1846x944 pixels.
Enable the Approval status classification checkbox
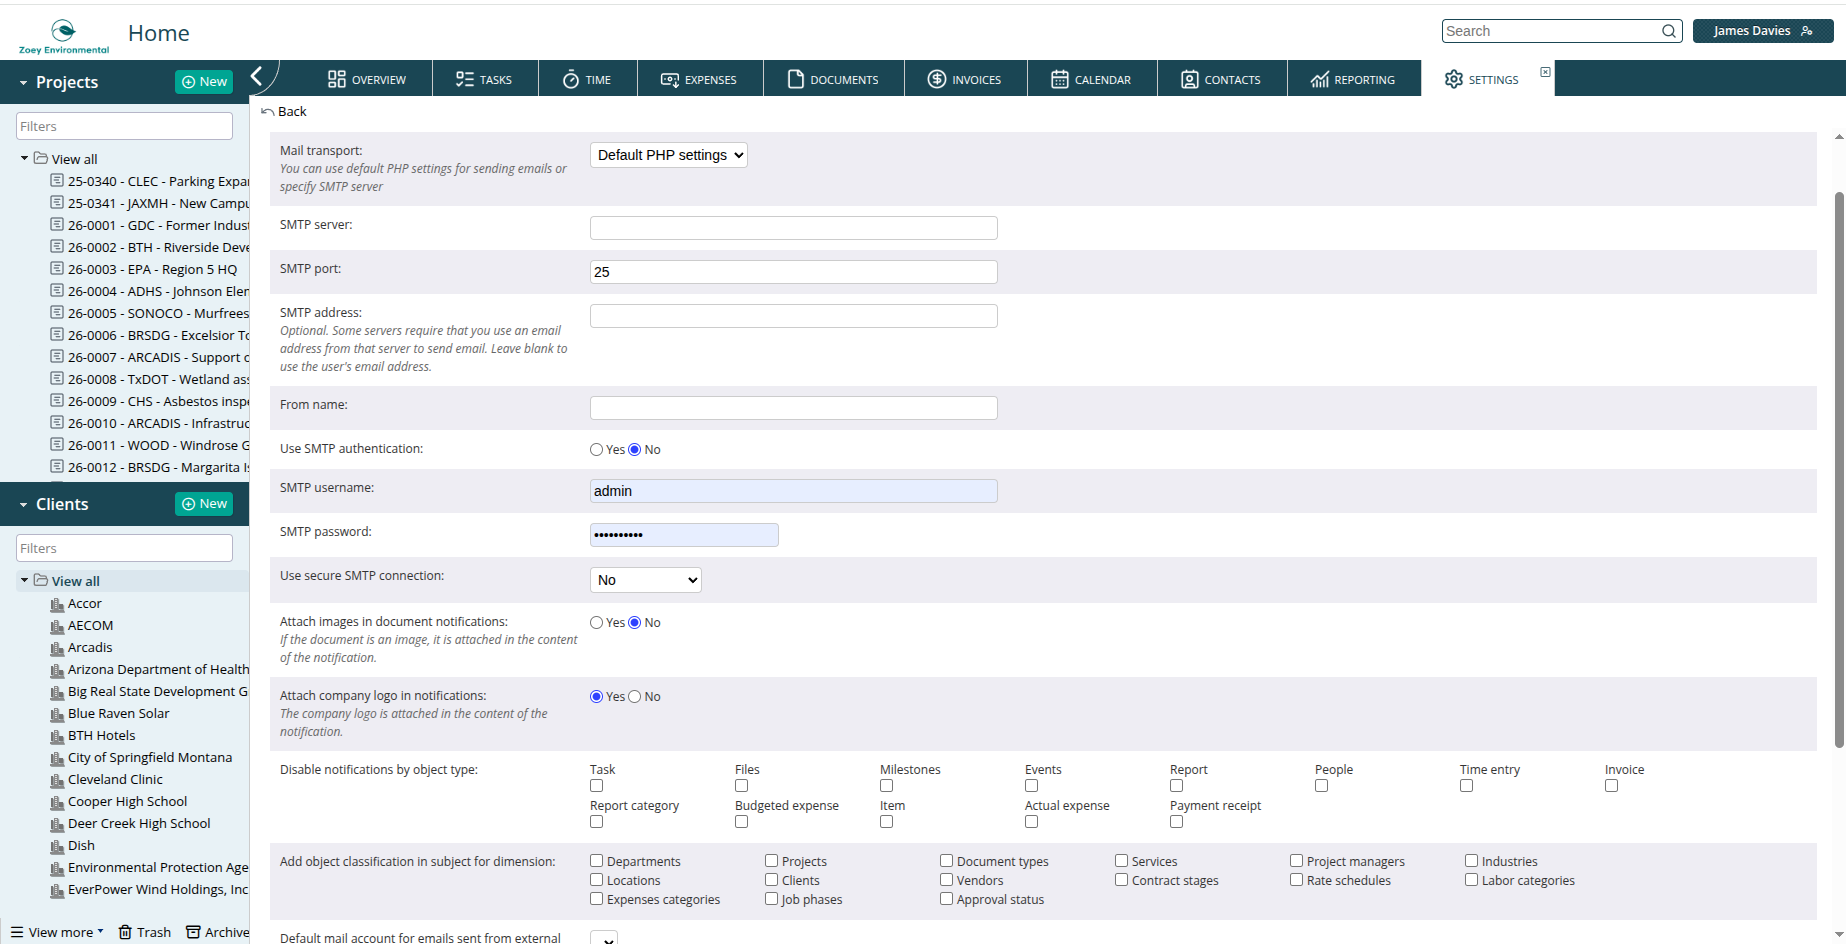947,899
